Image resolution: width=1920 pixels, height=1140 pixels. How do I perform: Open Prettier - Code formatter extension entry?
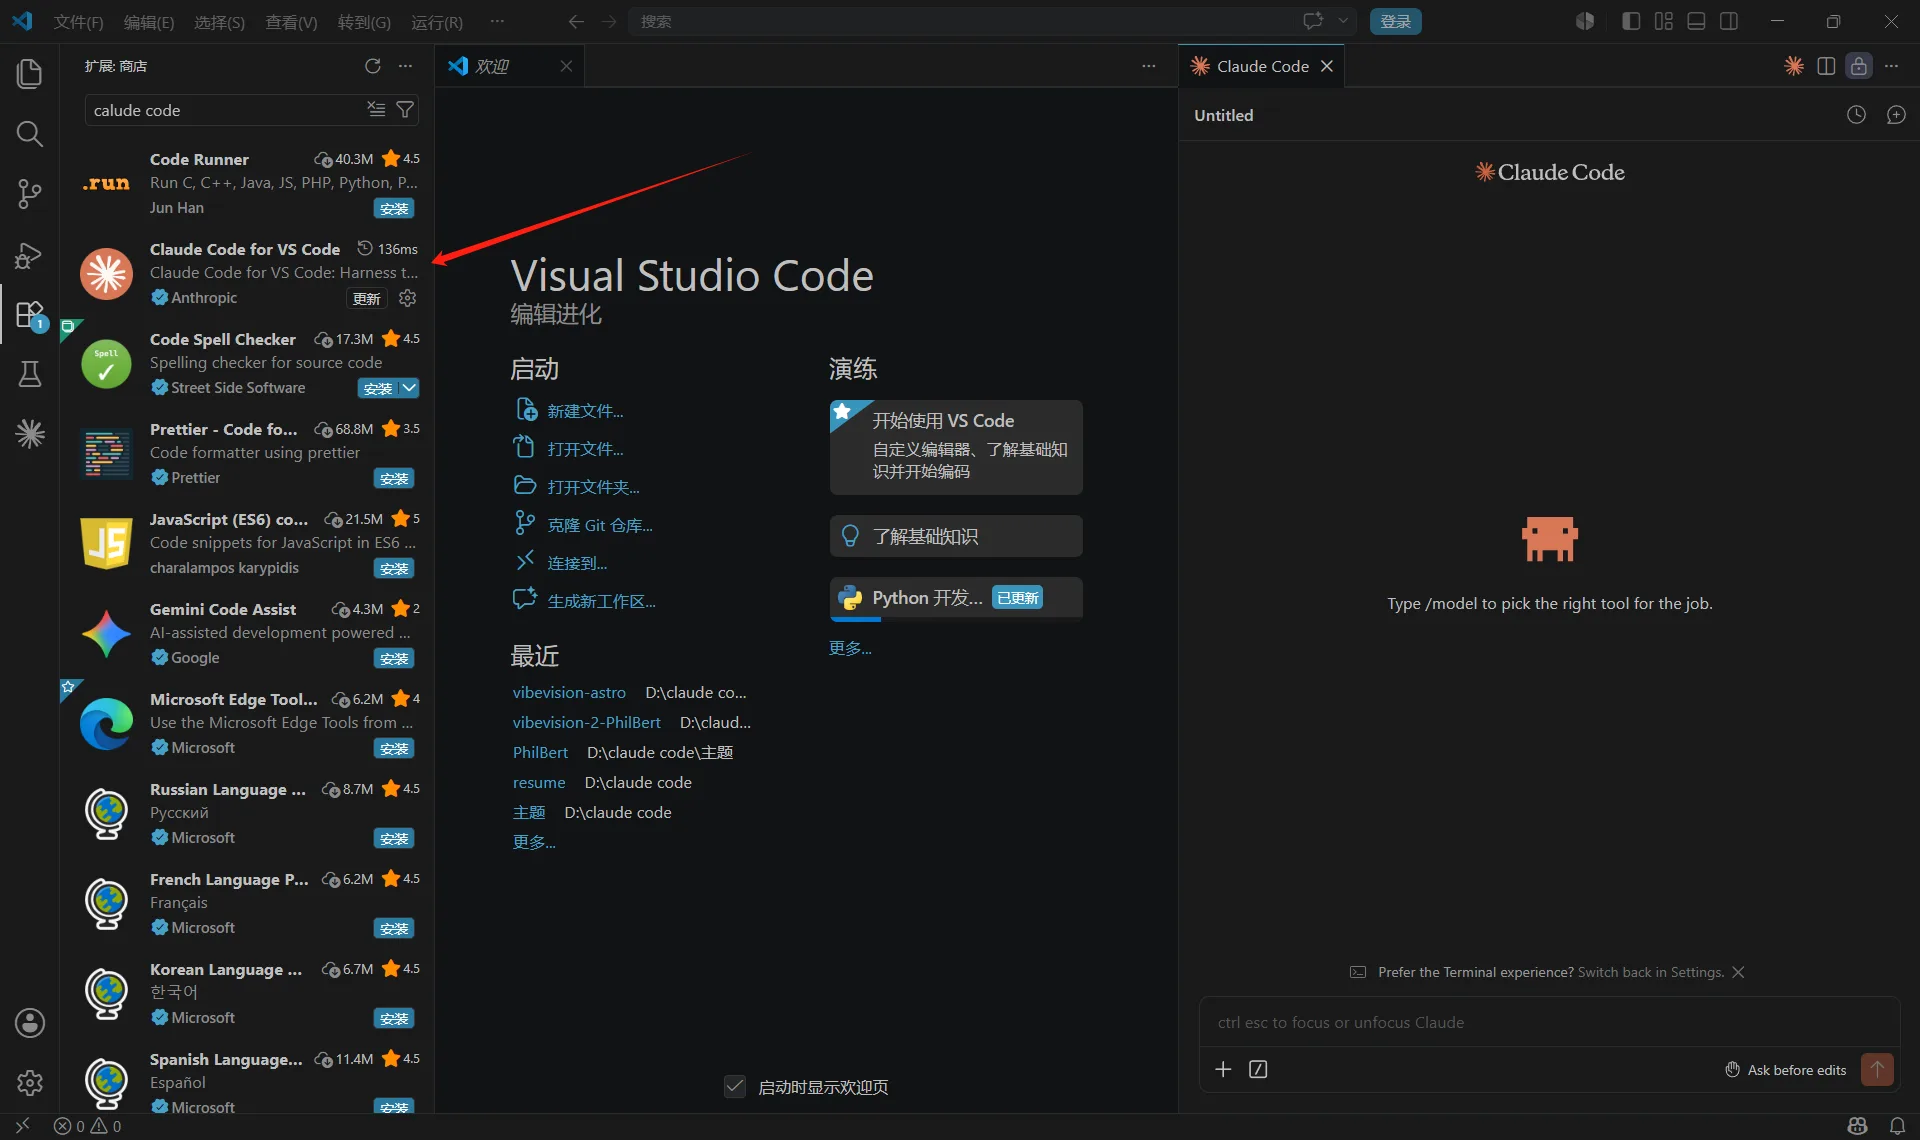click(249, 453)
